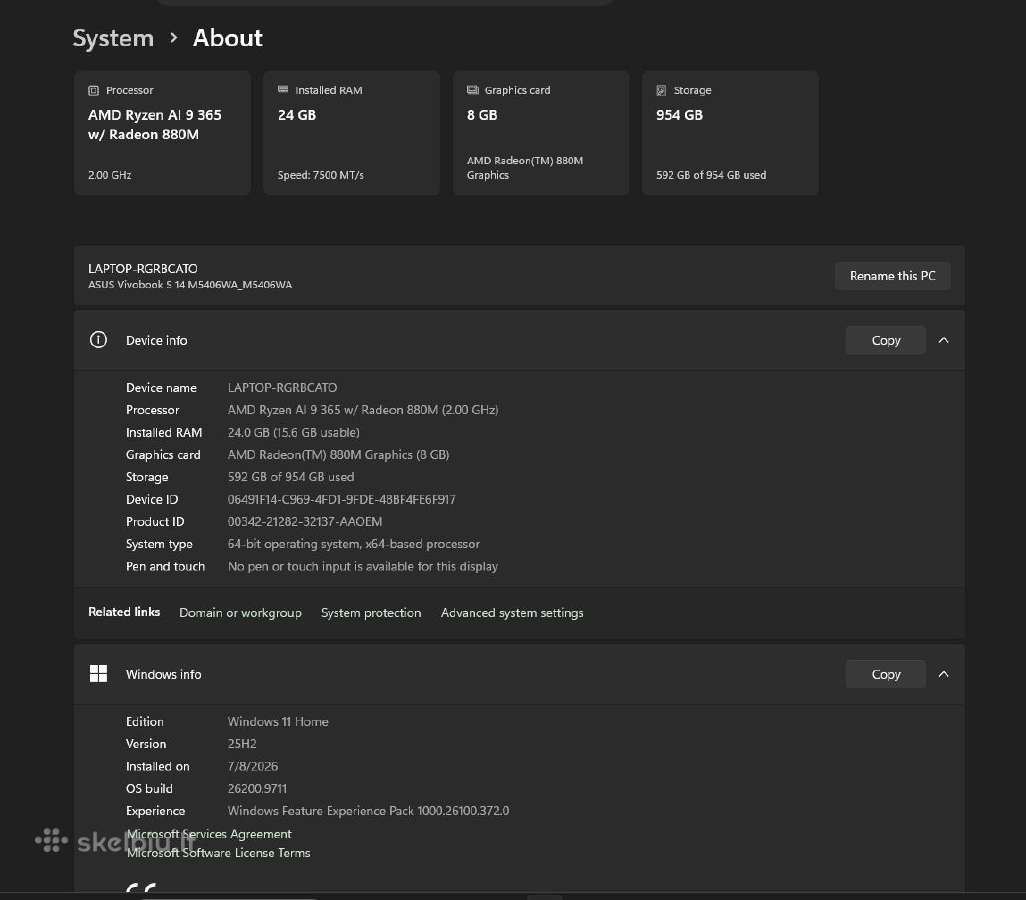This screenshot has height=900, width=1026.
Task: Click the 2.00 GHz text in Processor card
Action: [x=110, y=175]
